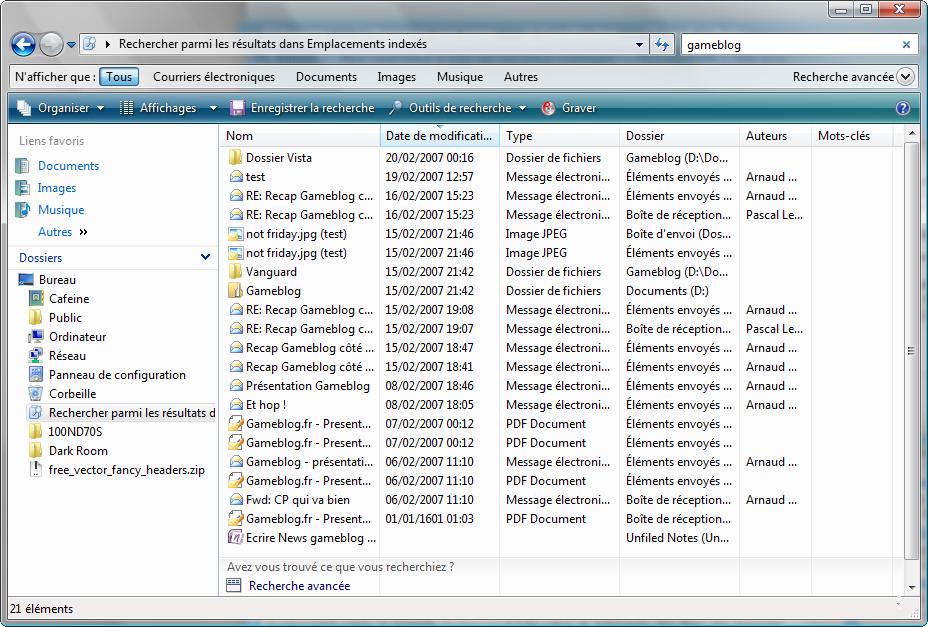The image size is (928, 627).
Task: Select the Dossier Vista folder icon
Action: tap(235, 158)
